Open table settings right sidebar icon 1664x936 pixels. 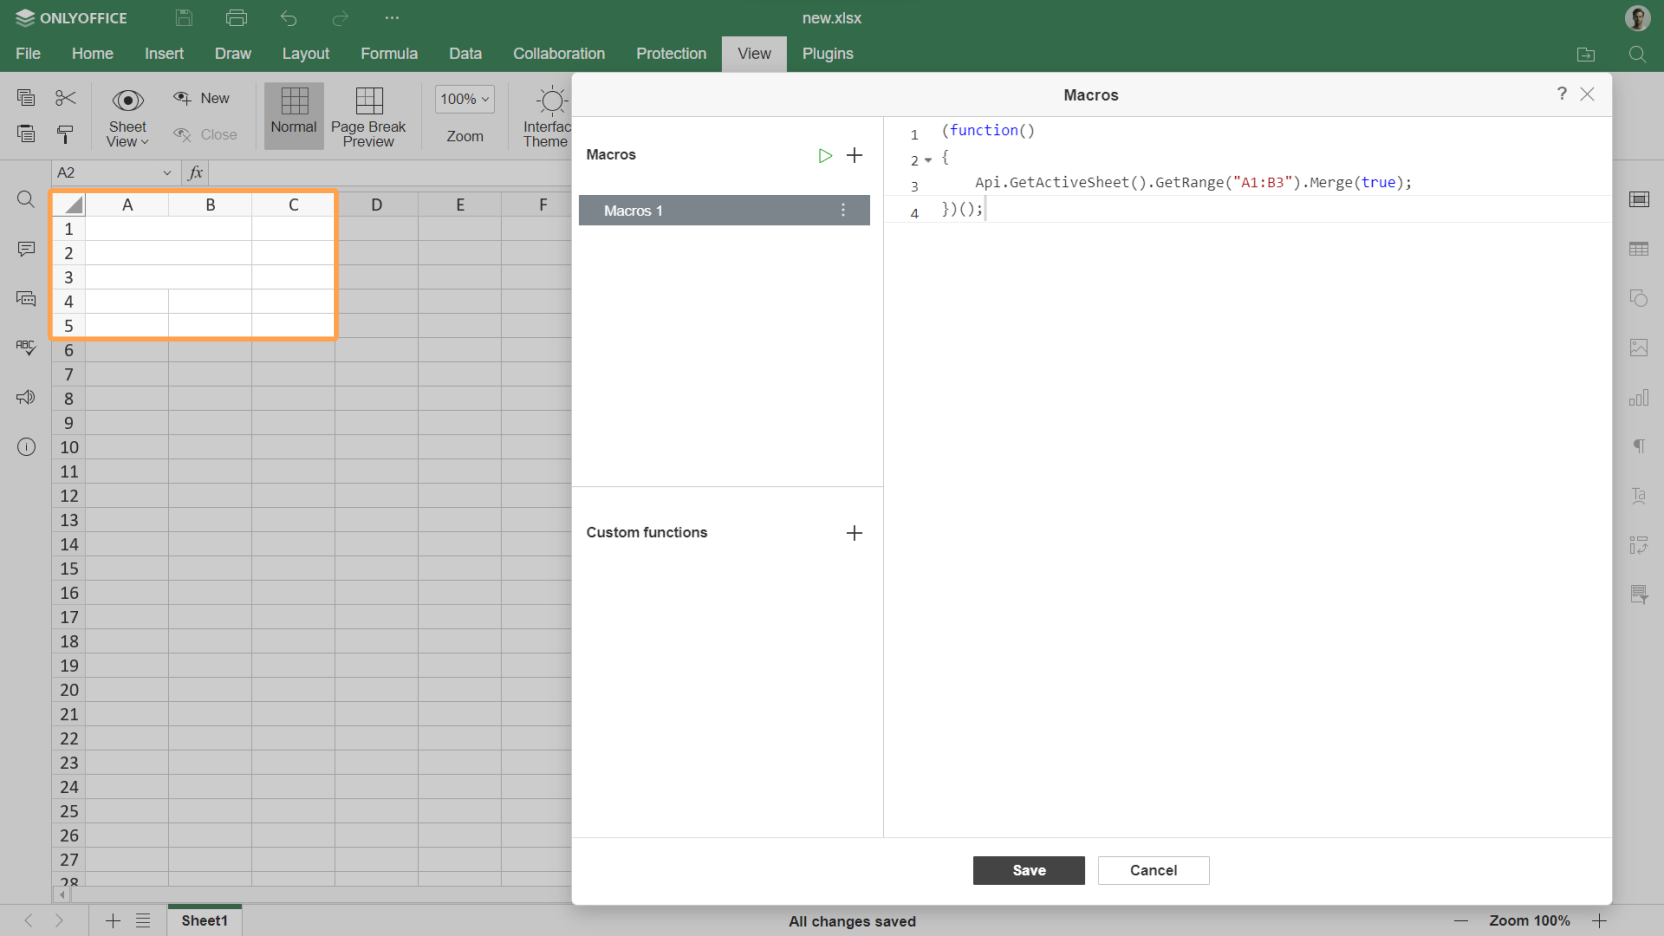point(1639,249)
